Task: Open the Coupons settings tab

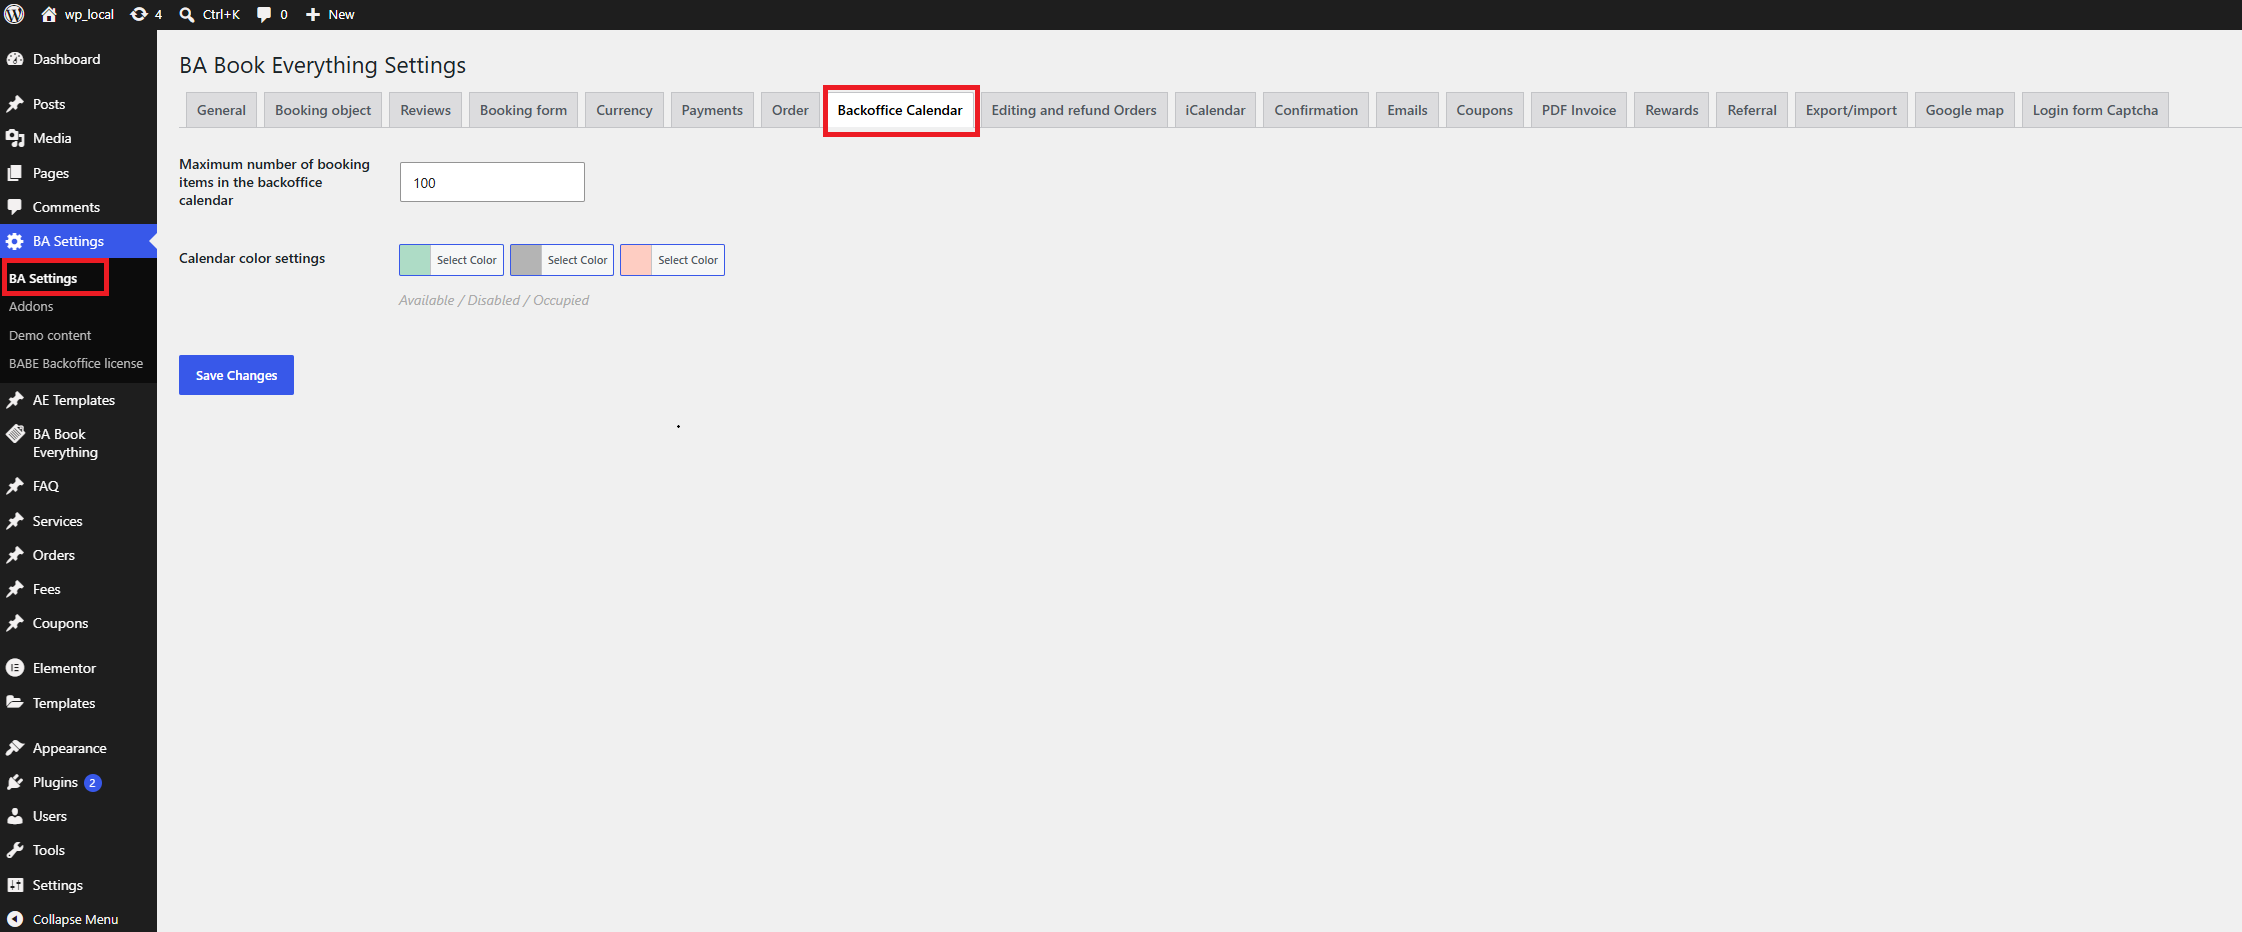Action: pos(1484,110)
